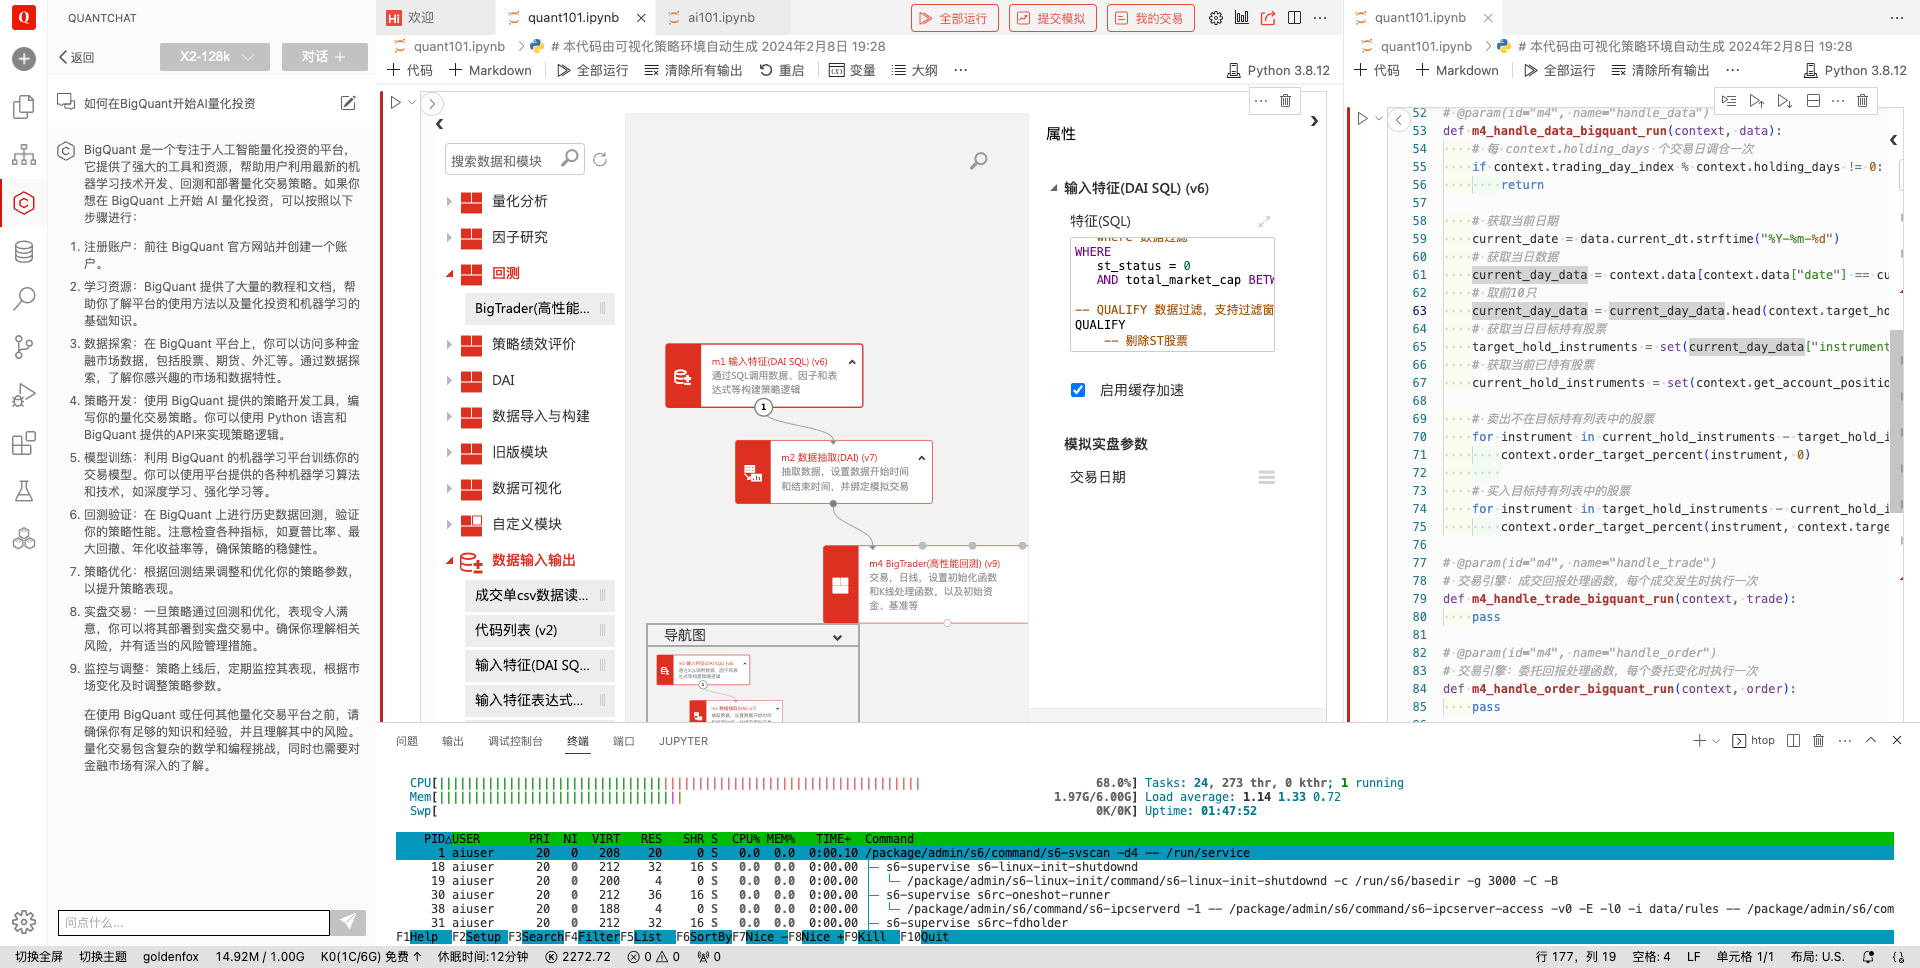Collapse the m1 输入特征 node
1920x968 pixels.
coord(852,362)
